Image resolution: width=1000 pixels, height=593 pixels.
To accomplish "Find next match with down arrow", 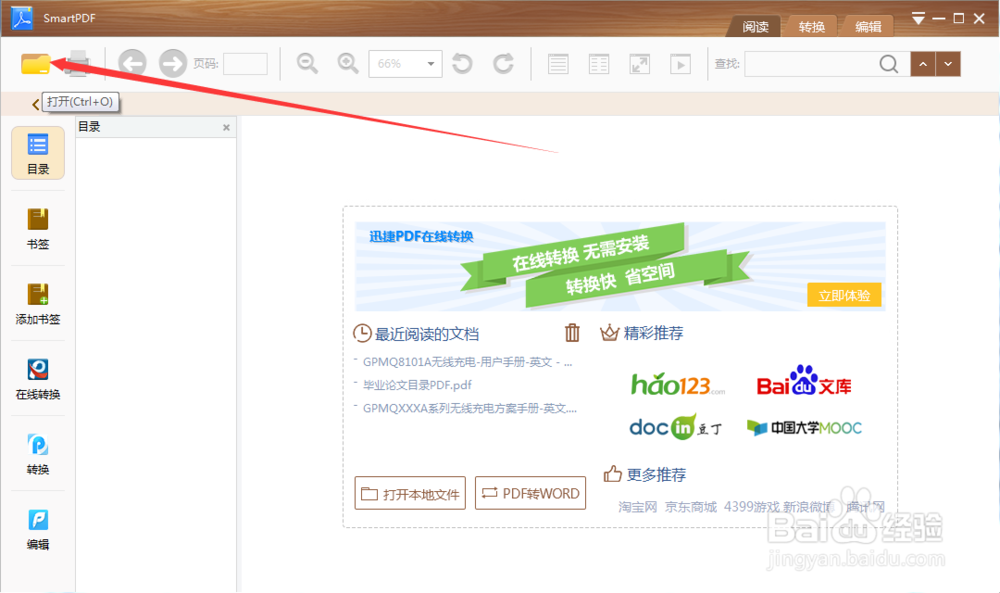I will pos(948,64).
